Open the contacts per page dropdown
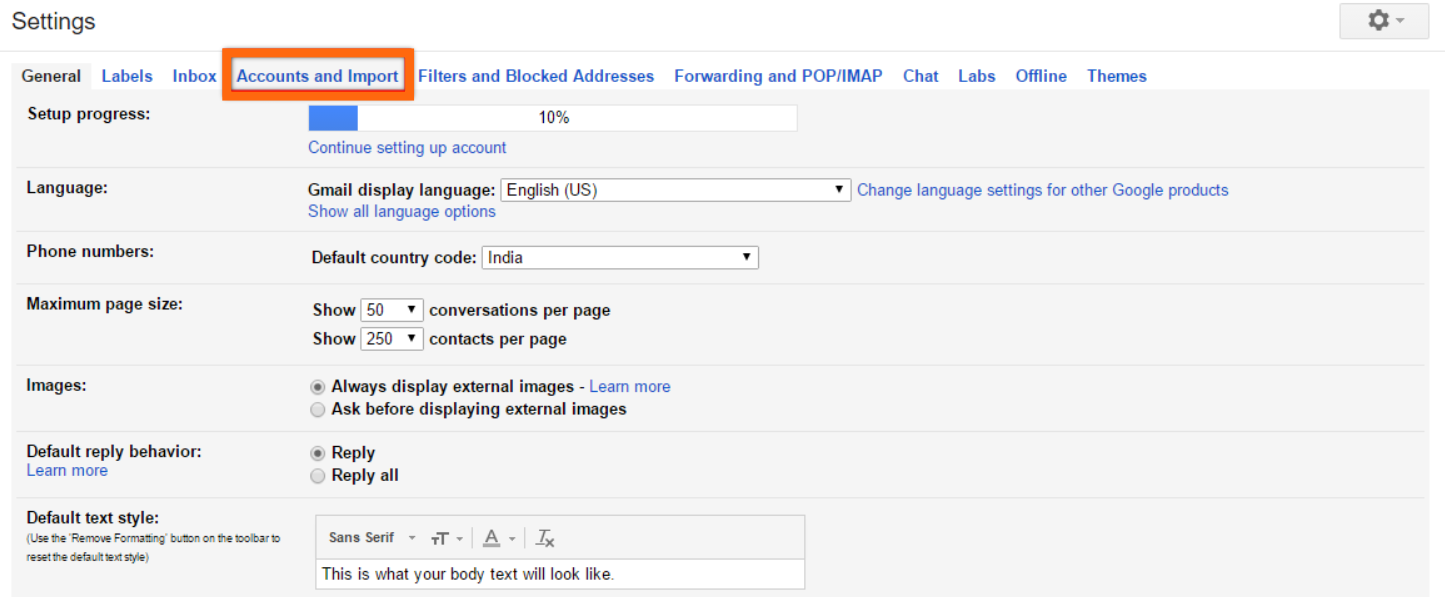Viewport: 1445px width, 597px height. [392, 339]
